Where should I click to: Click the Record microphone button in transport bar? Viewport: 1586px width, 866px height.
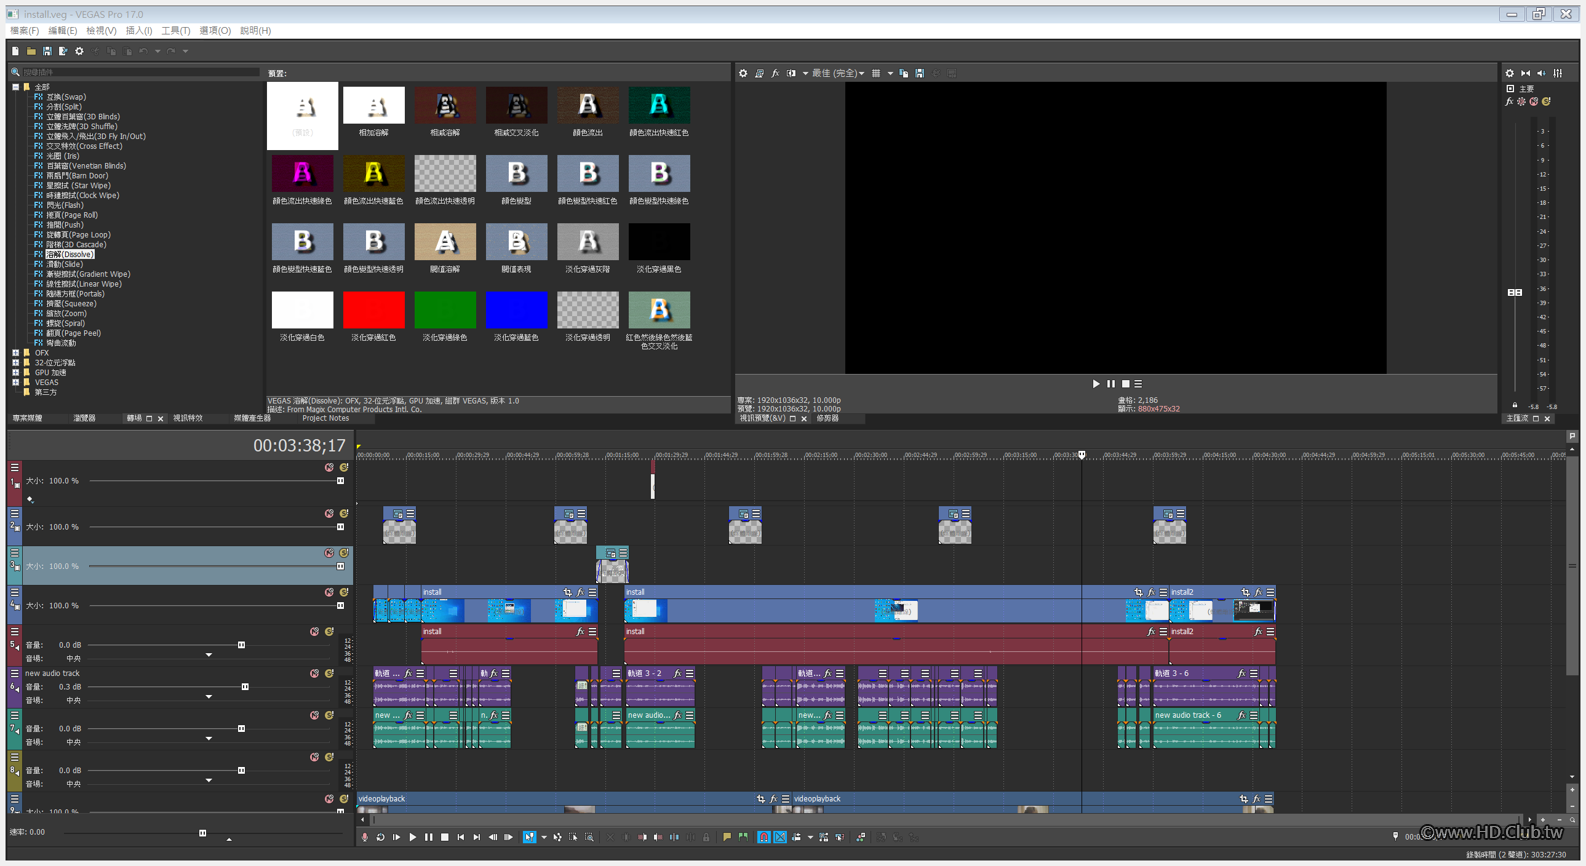[365, 837]
